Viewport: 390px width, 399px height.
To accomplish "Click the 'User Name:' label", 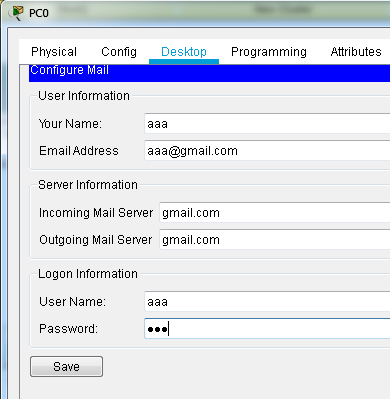I will pyautogui.click(x=72, y=302).
